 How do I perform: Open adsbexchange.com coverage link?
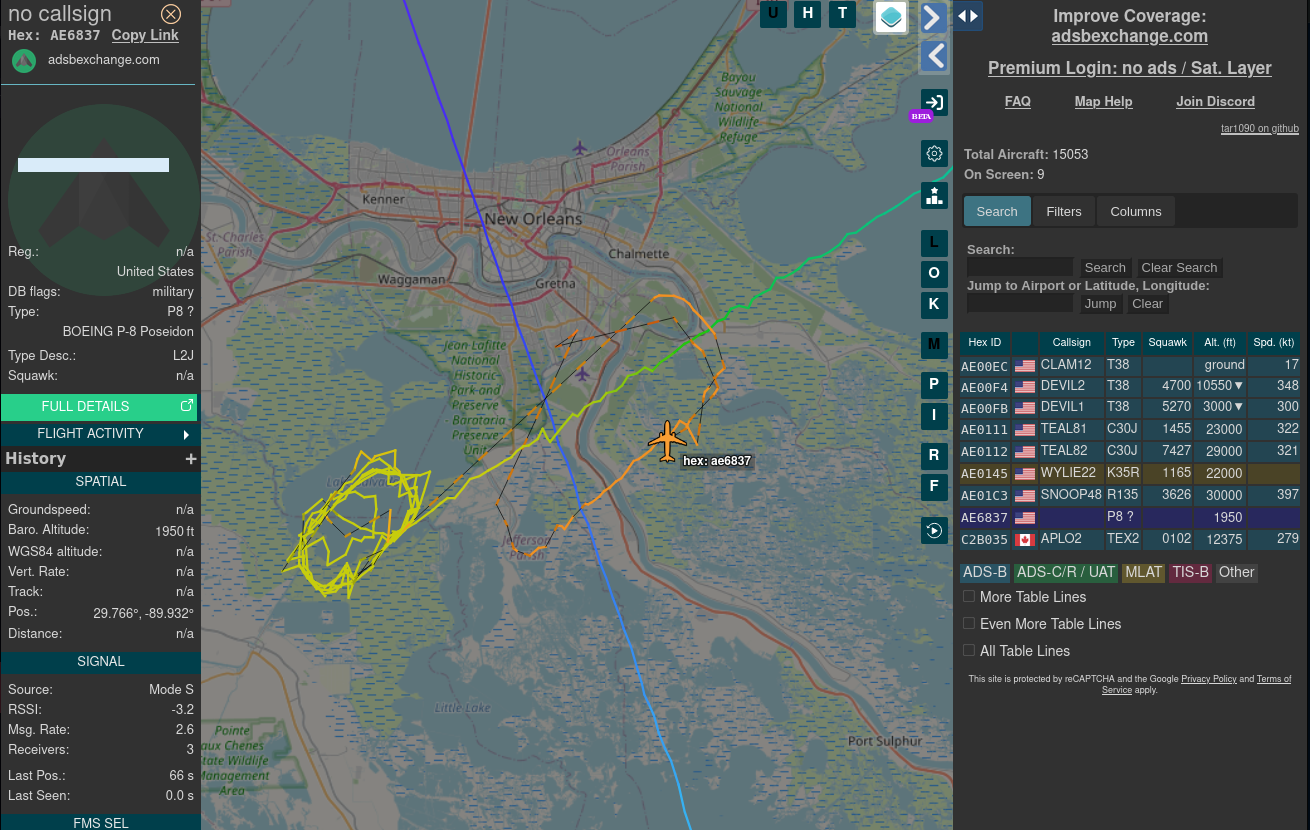coord(1130,36)
